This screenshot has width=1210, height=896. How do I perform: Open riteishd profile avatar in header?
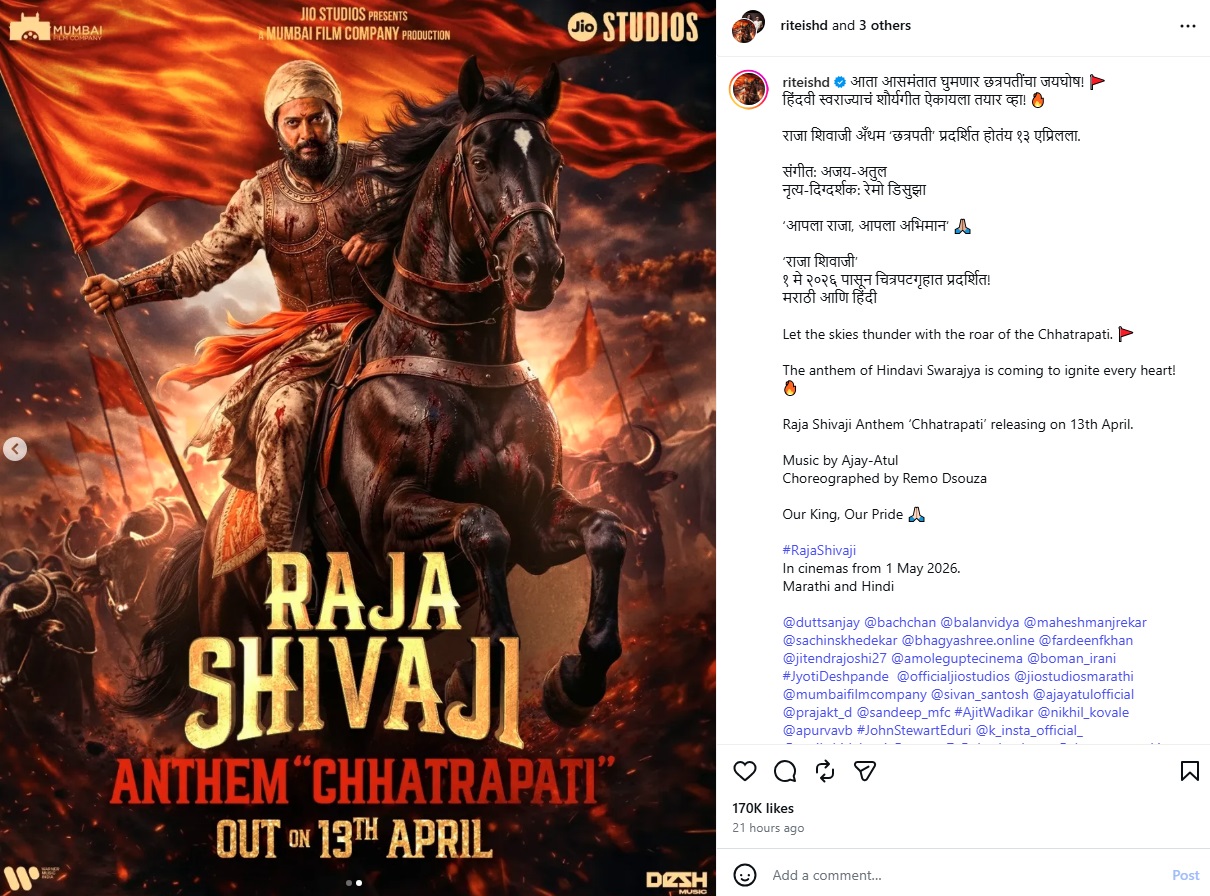click(749, 26)
